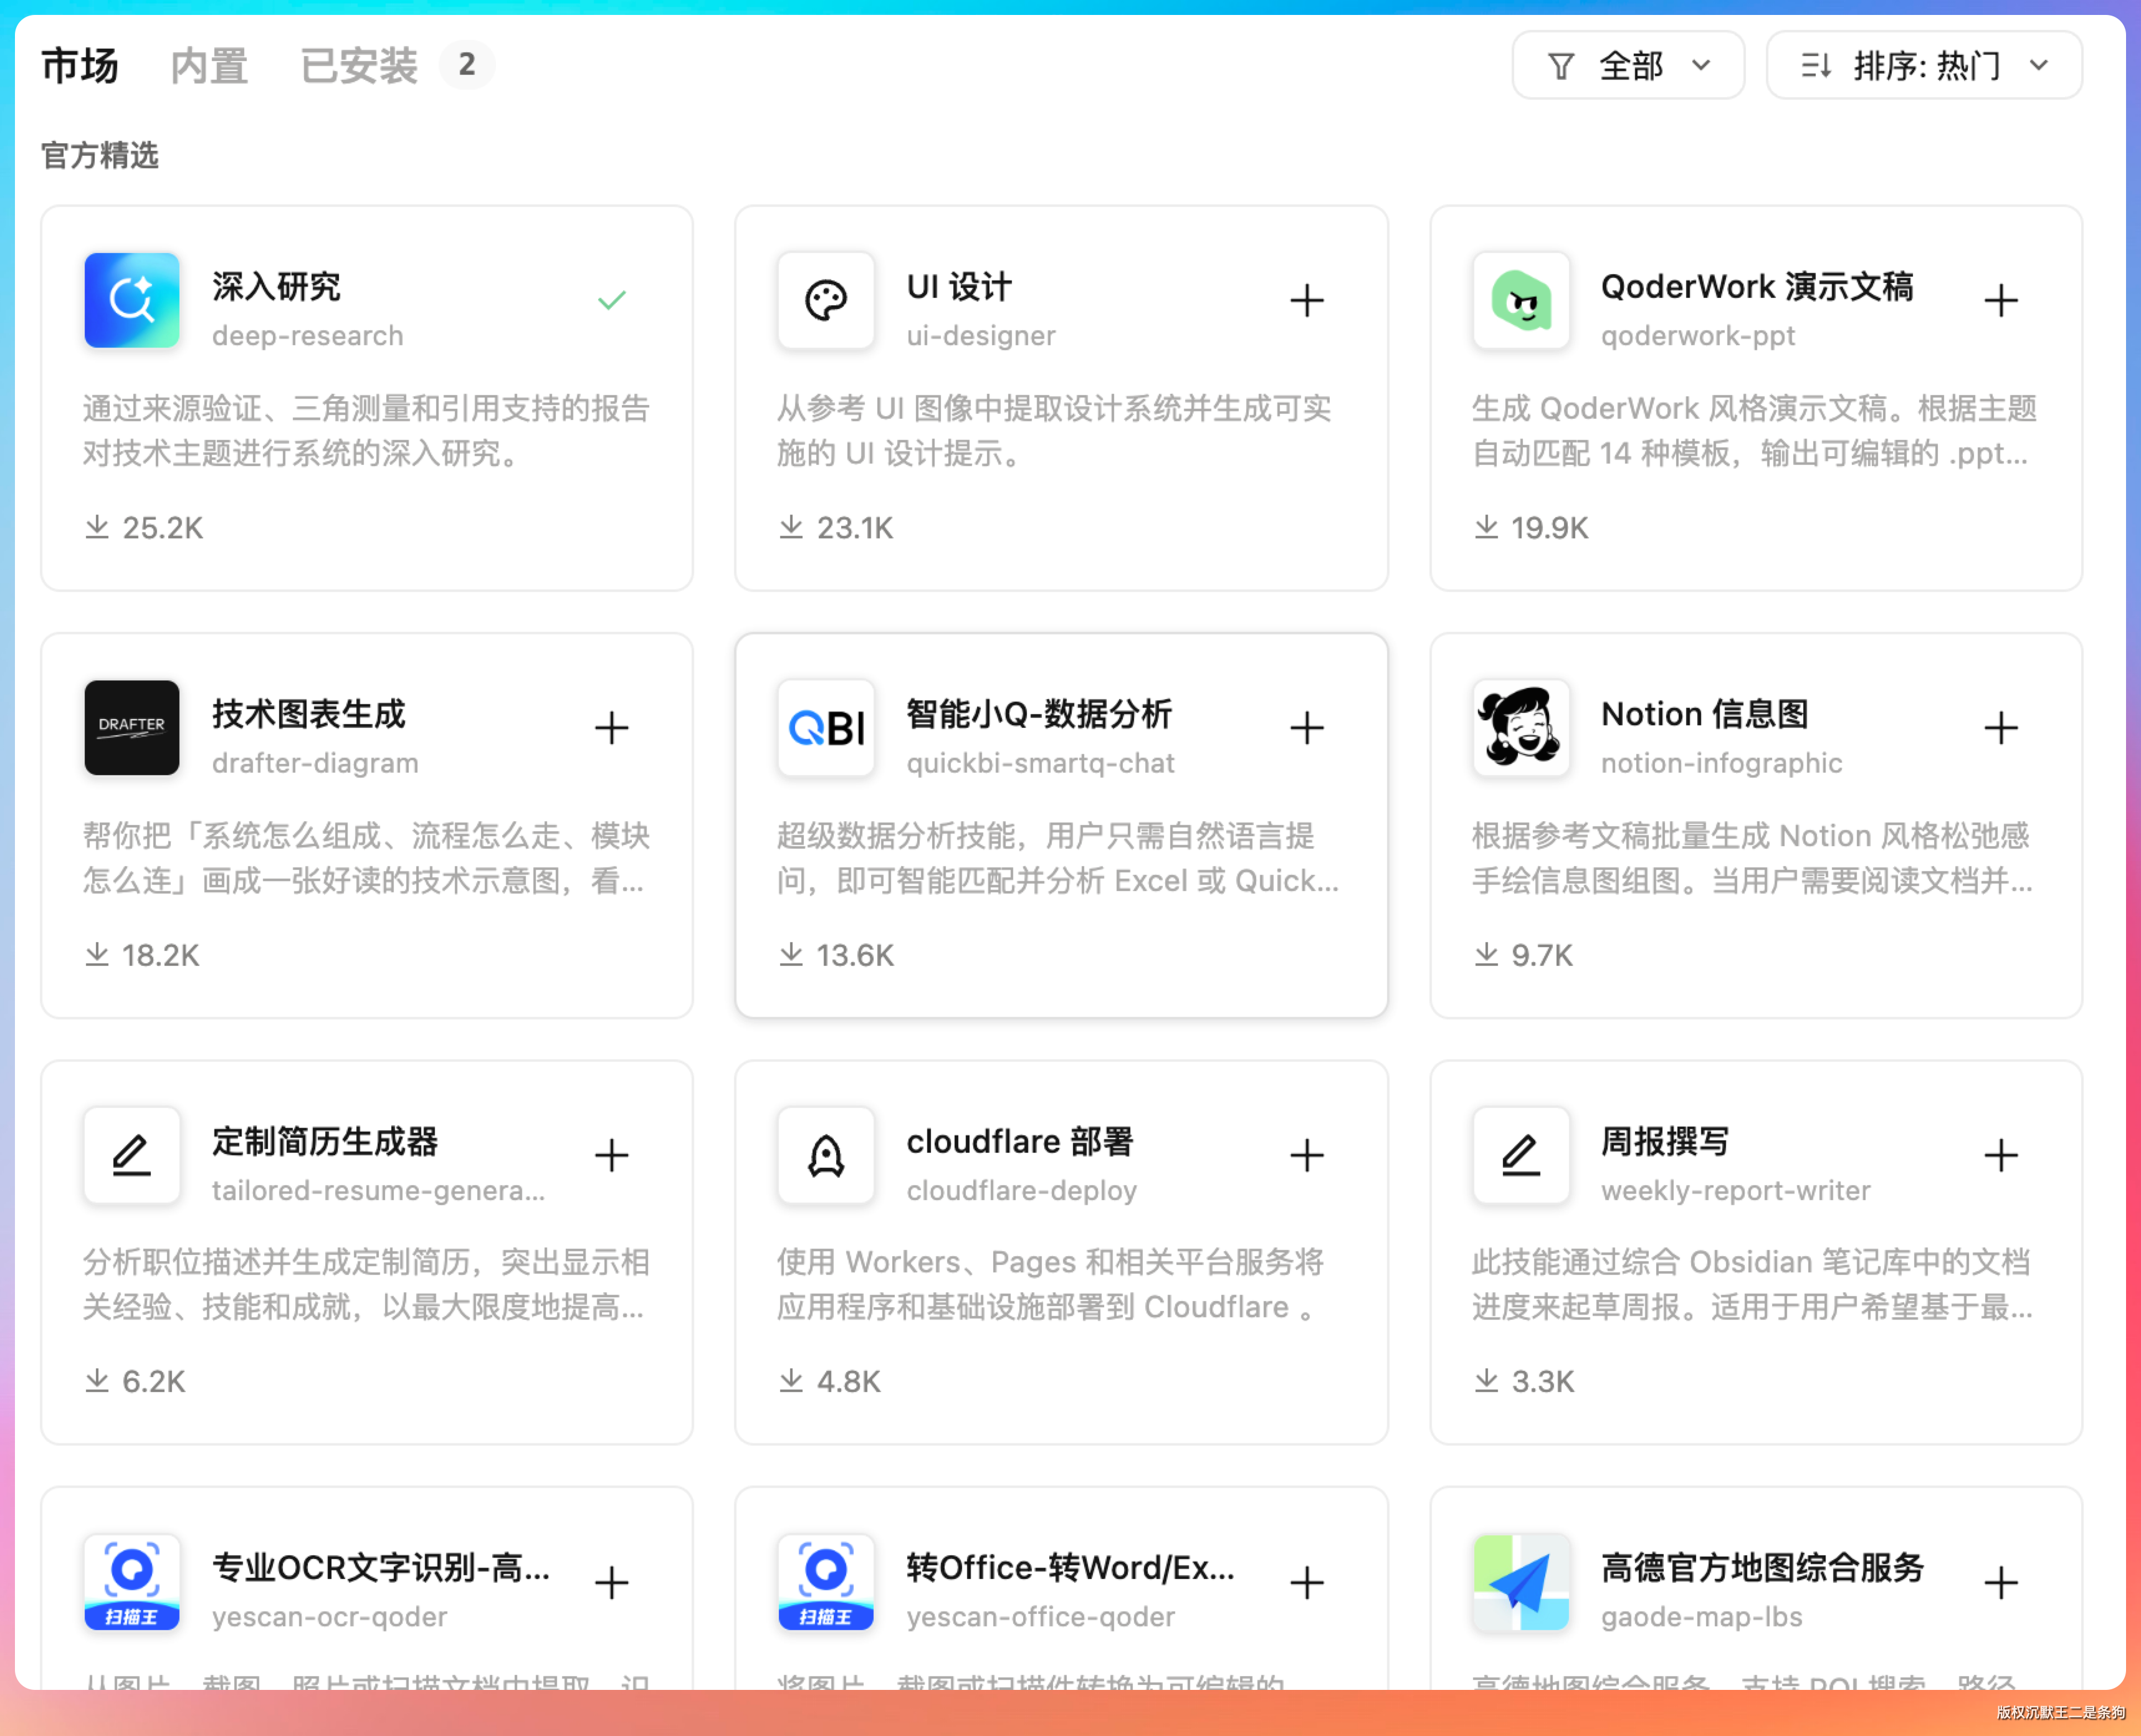Click the 高德官方地图综合服务 title
The width and height of the screenshot is (2141, 1736).
point(1762,1568)
